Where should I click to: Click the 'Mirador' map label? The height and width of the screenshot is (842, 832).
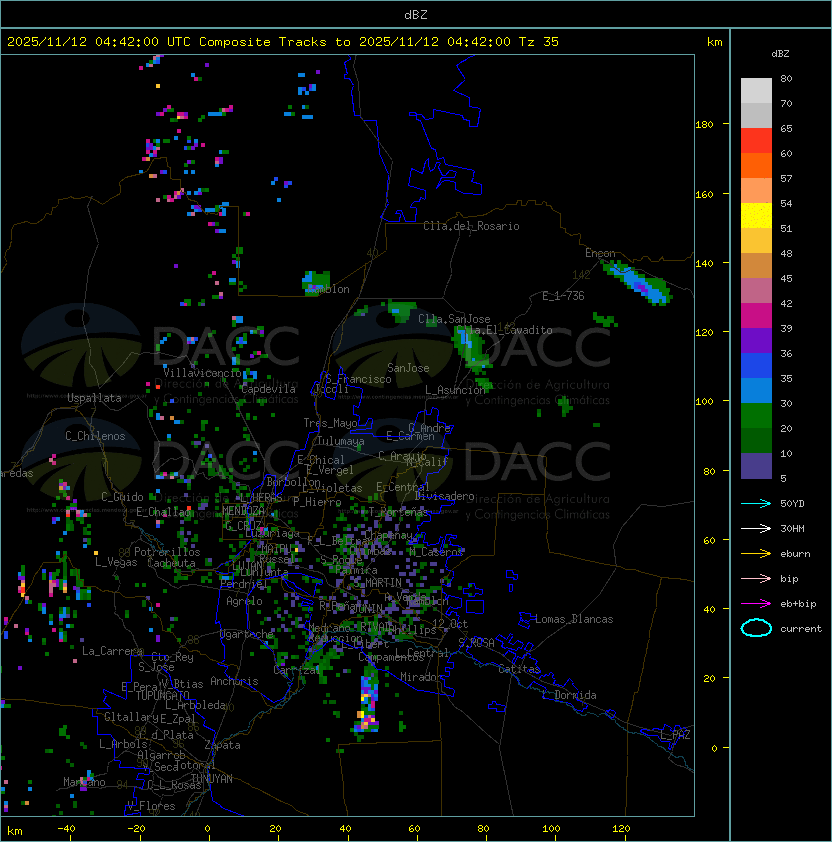coord(421,677)
